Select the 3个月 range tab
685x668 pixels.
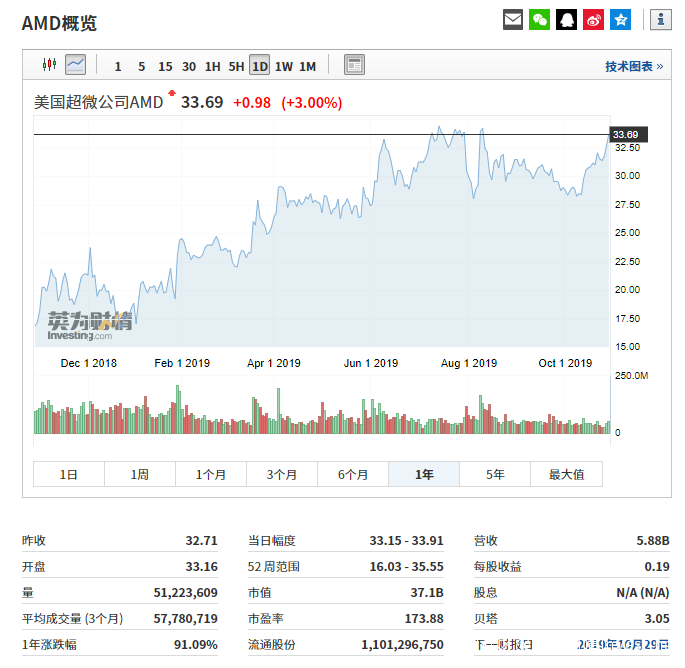coord(282,474)
